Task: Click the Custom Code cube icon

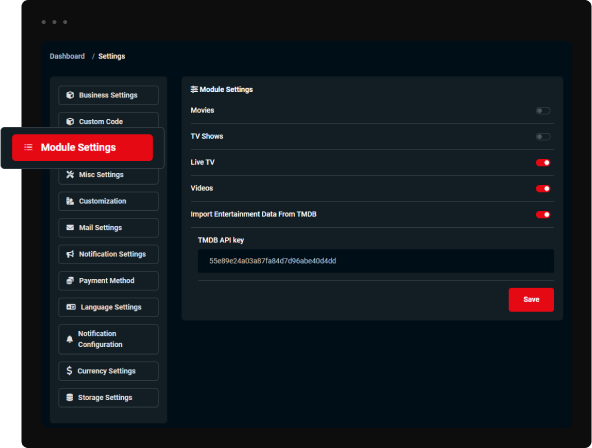Action: tap(70, 122)
